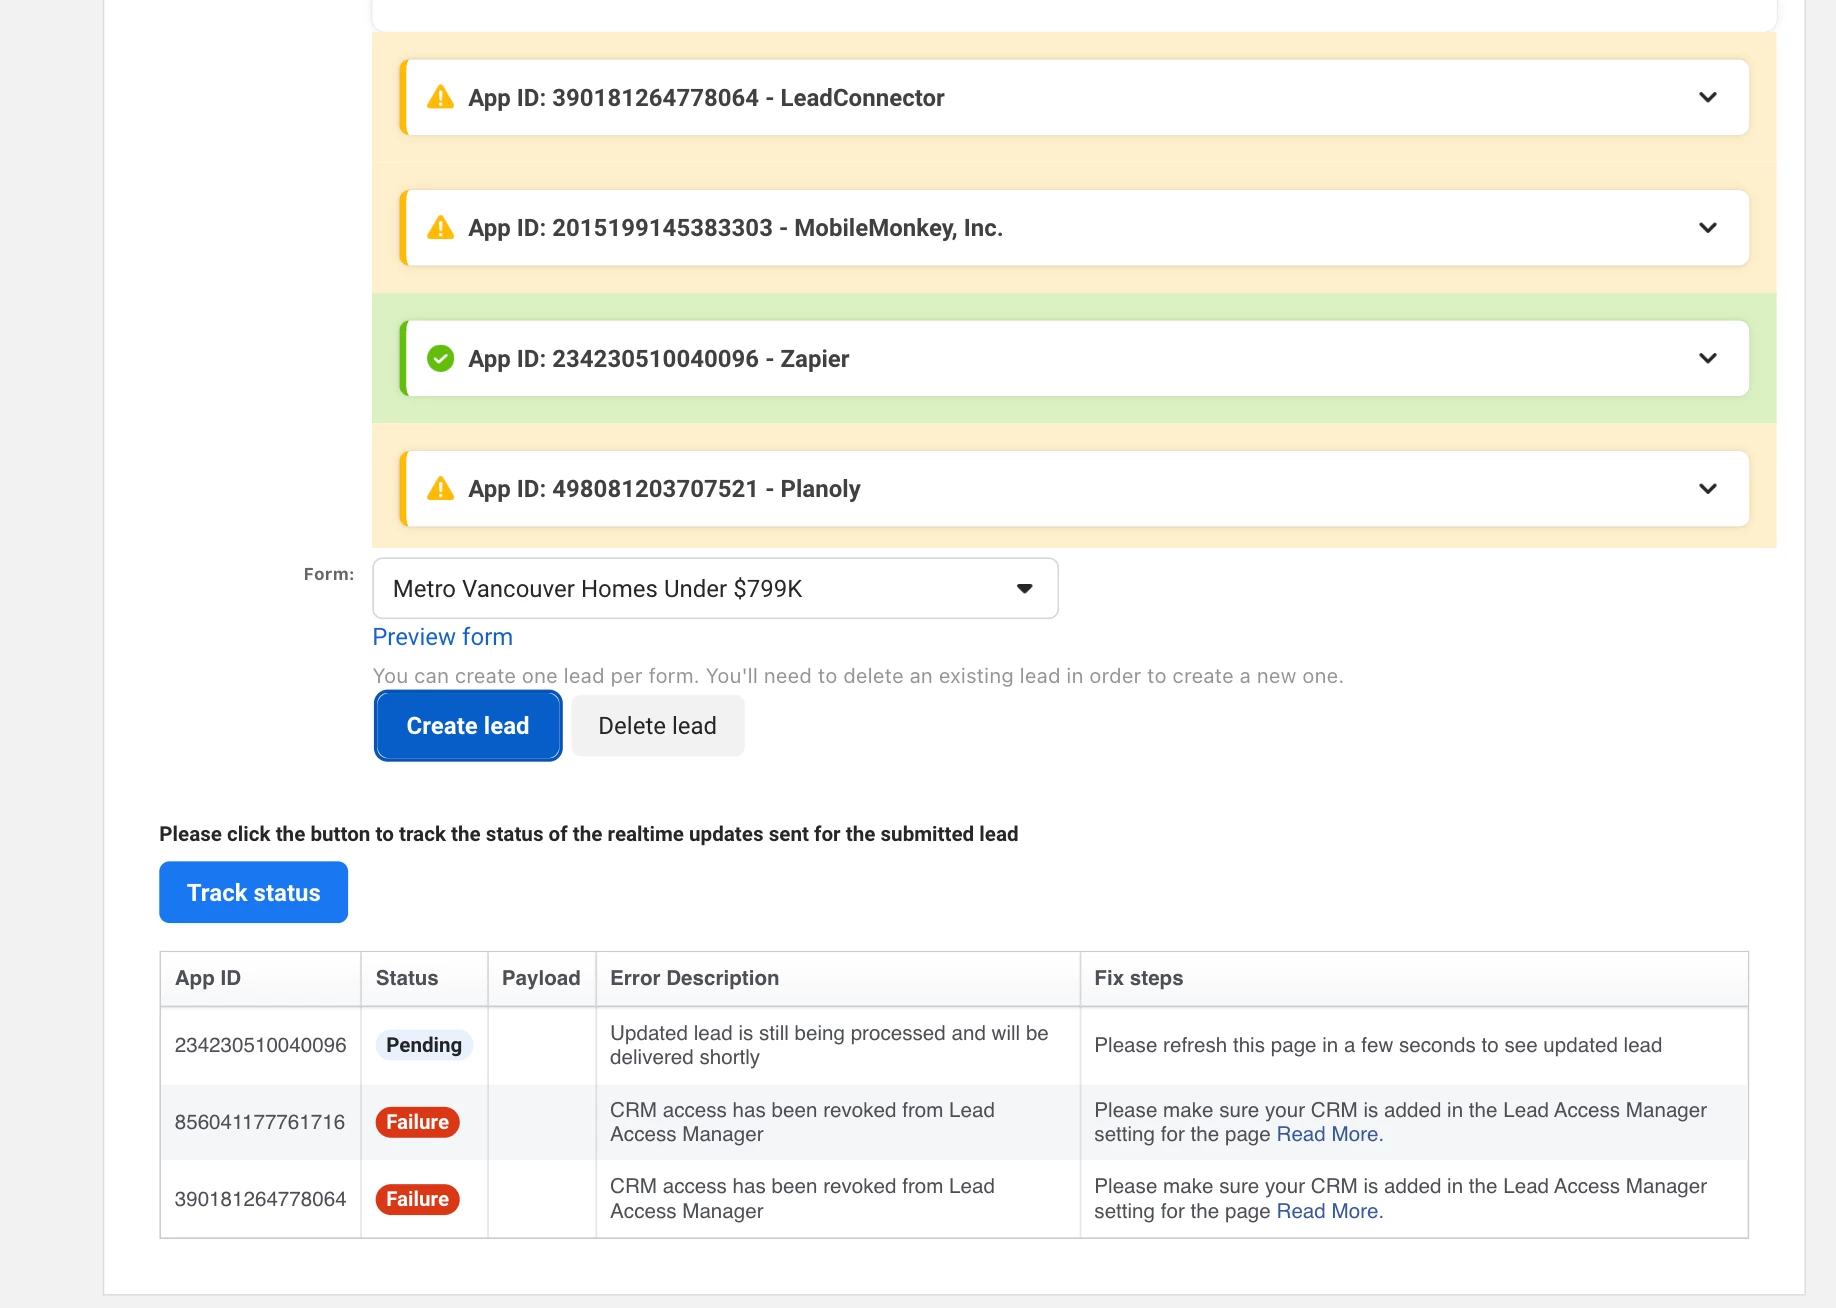
Task: Click the Zapier green checkmark icon
Action: [x=440, y=358]
